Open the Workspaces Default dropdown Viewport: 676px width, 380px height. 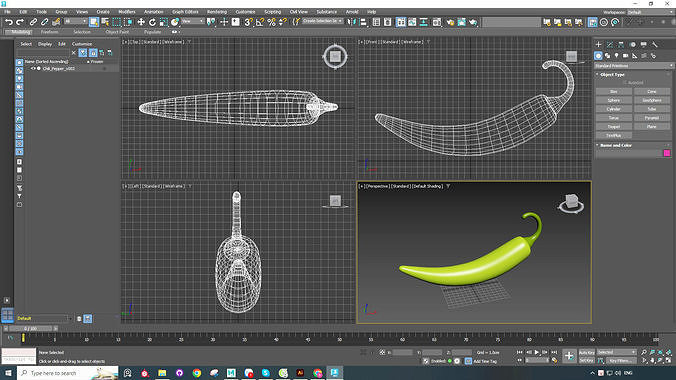pos(650,12)
